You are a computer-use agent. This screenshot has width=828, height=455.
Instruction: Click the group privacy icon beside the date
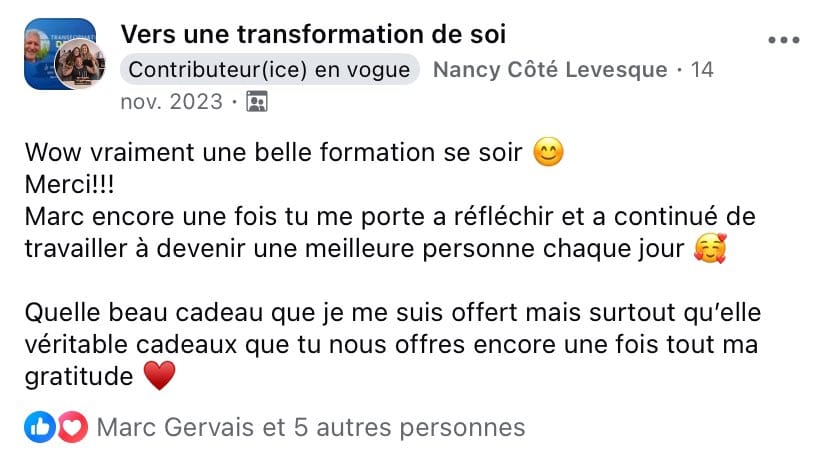[256, 101]
